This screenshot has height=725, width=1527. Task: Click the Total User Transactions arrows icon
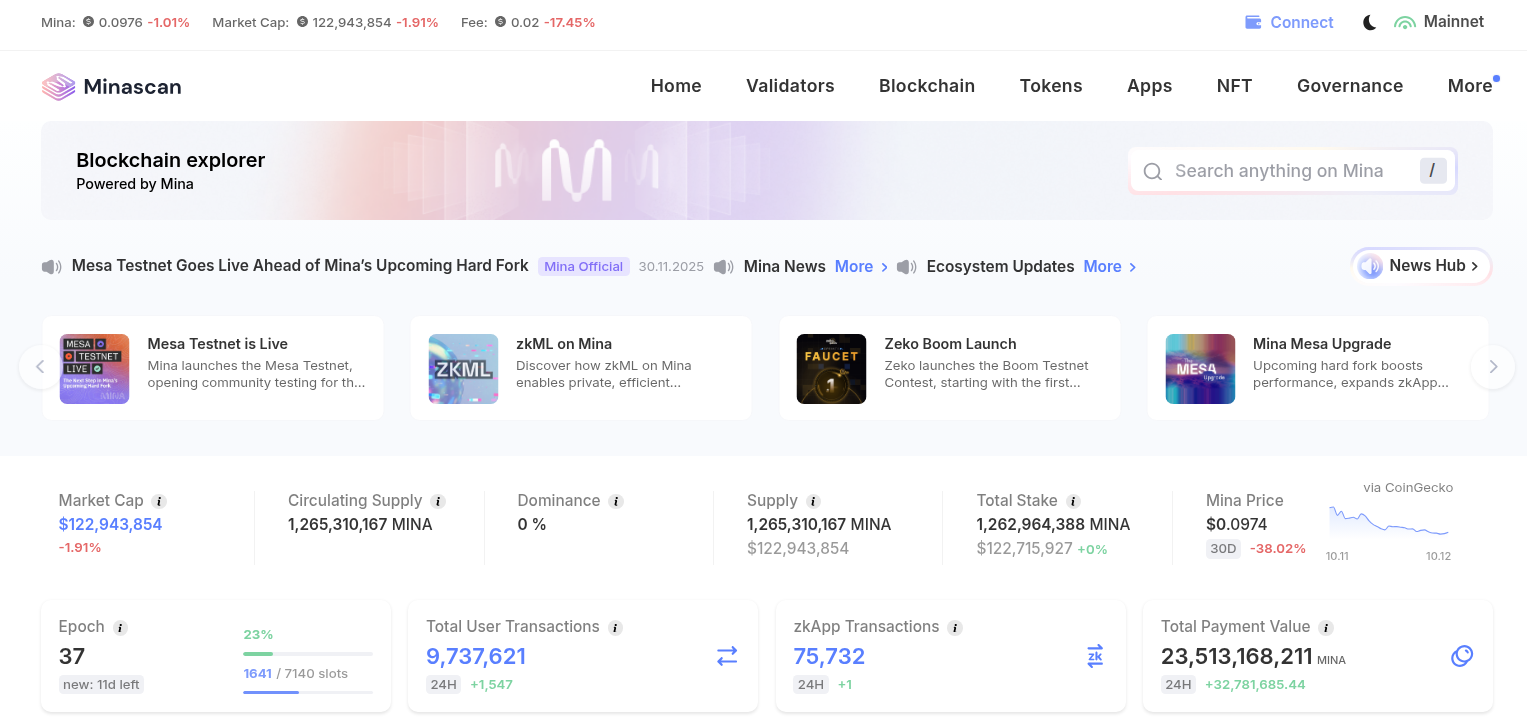point(727,656)
